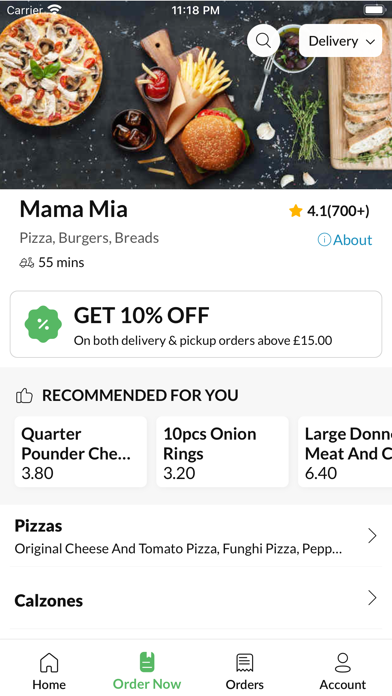Select Quarter Pounder Cheese card
392x696 pixels.
click(81, 452)
